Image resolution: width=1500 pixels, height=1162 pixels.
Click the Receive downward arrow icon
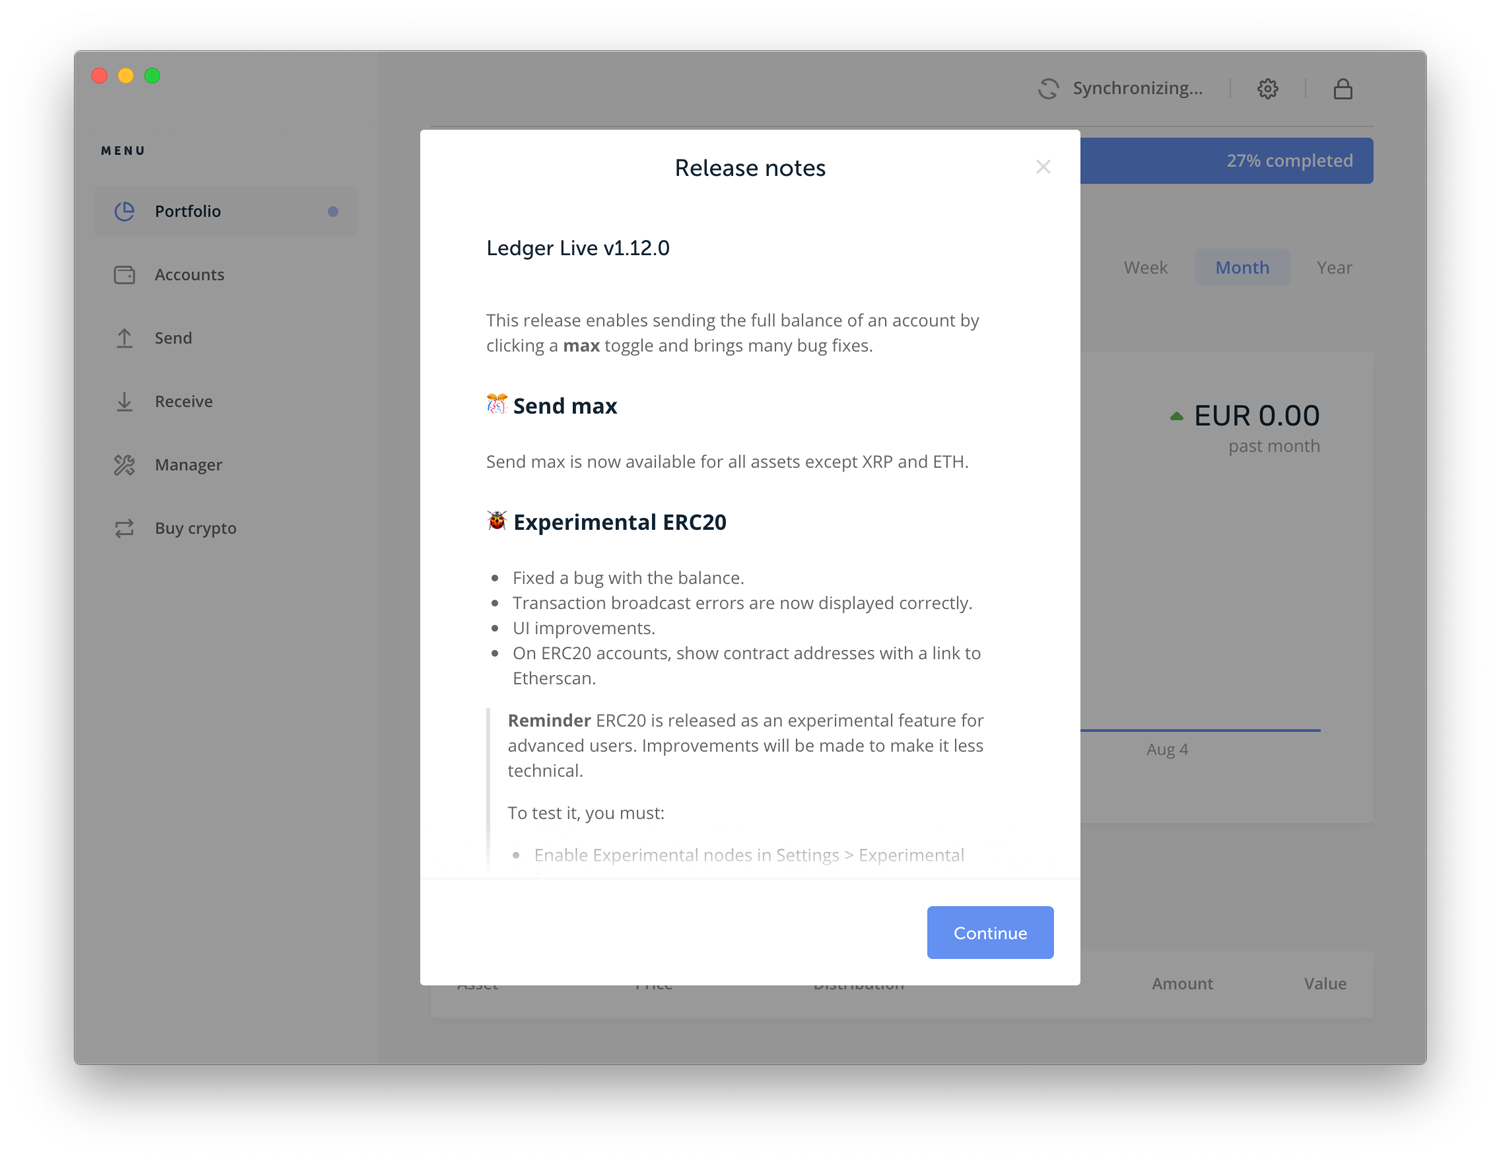124,401
